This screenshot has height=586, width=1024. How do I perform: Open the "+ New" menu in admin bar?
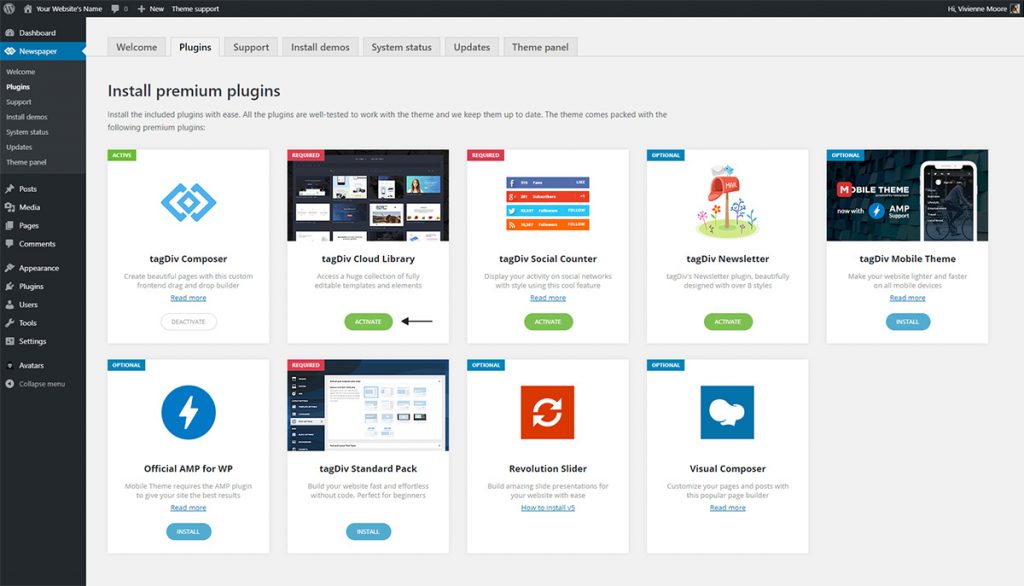pyautogui.click(x=149, y=8)
